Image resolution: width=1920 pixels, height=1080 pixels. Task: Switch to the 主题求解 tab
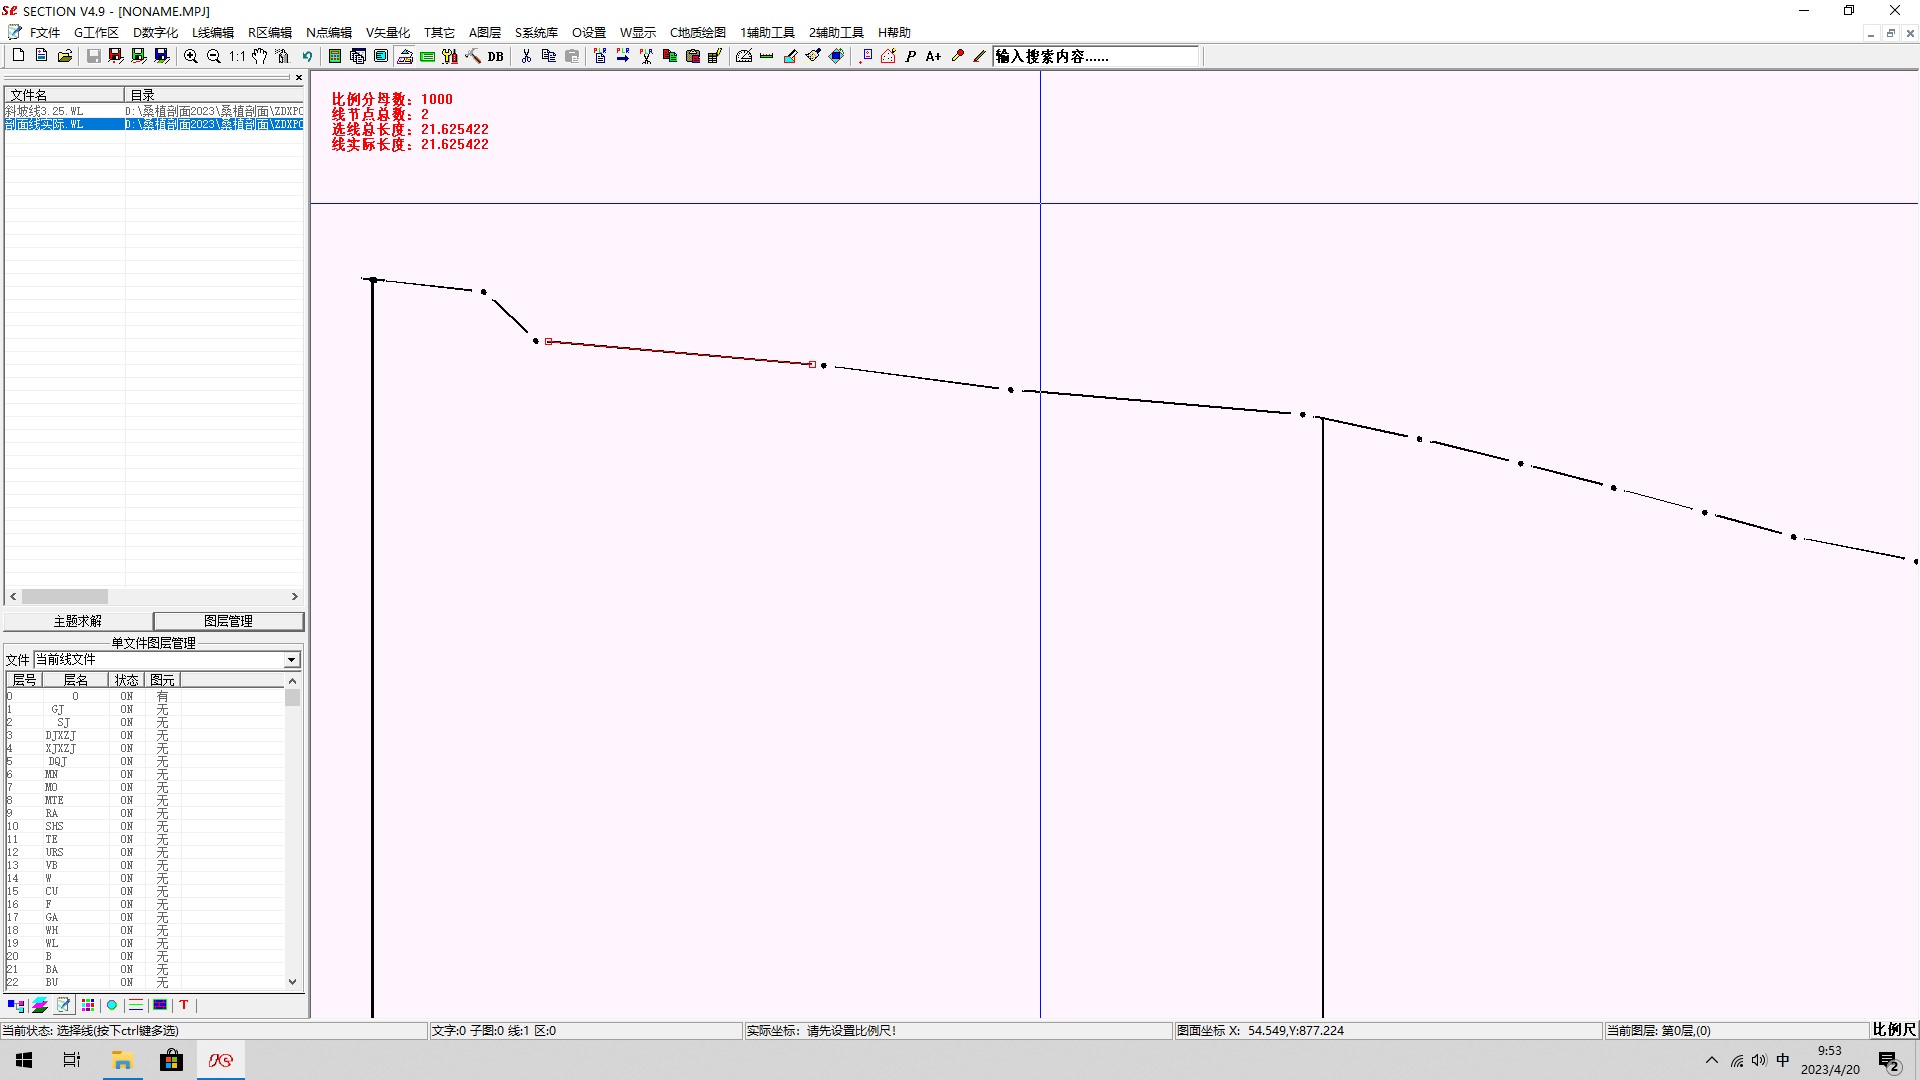click(78, 621)
